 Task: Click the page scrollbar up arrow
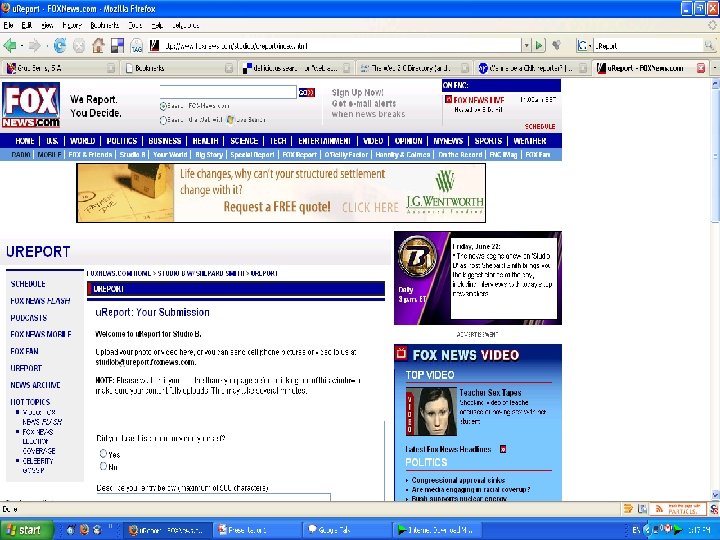pyautogui.click(x=715, y=84)
